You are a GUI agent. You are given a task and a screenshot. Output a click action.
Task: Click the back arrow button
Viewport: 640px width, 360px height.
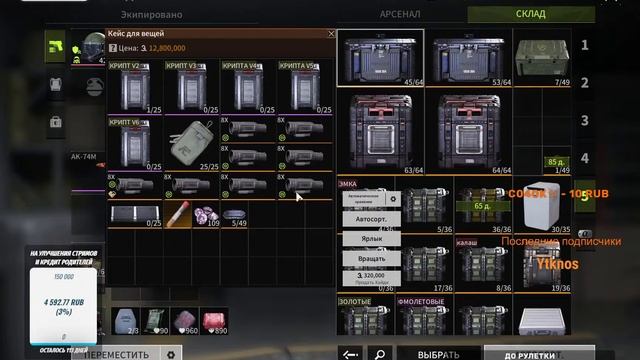tap(350, 354)
